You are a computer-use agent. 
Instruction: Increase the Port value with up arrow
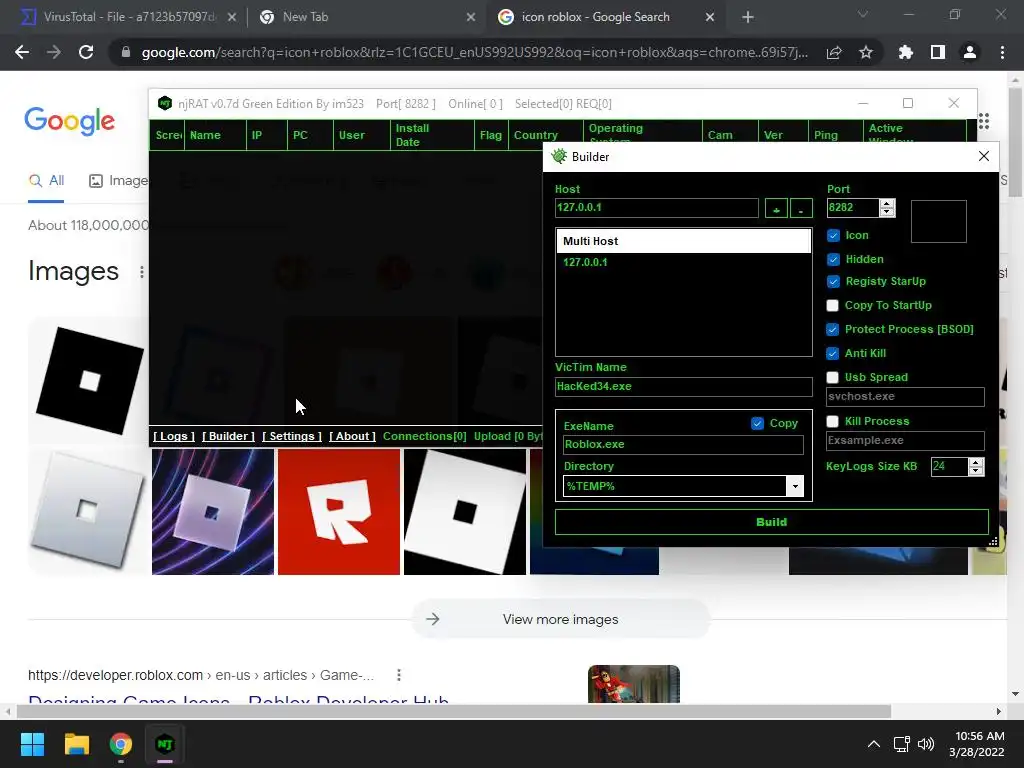887,204
